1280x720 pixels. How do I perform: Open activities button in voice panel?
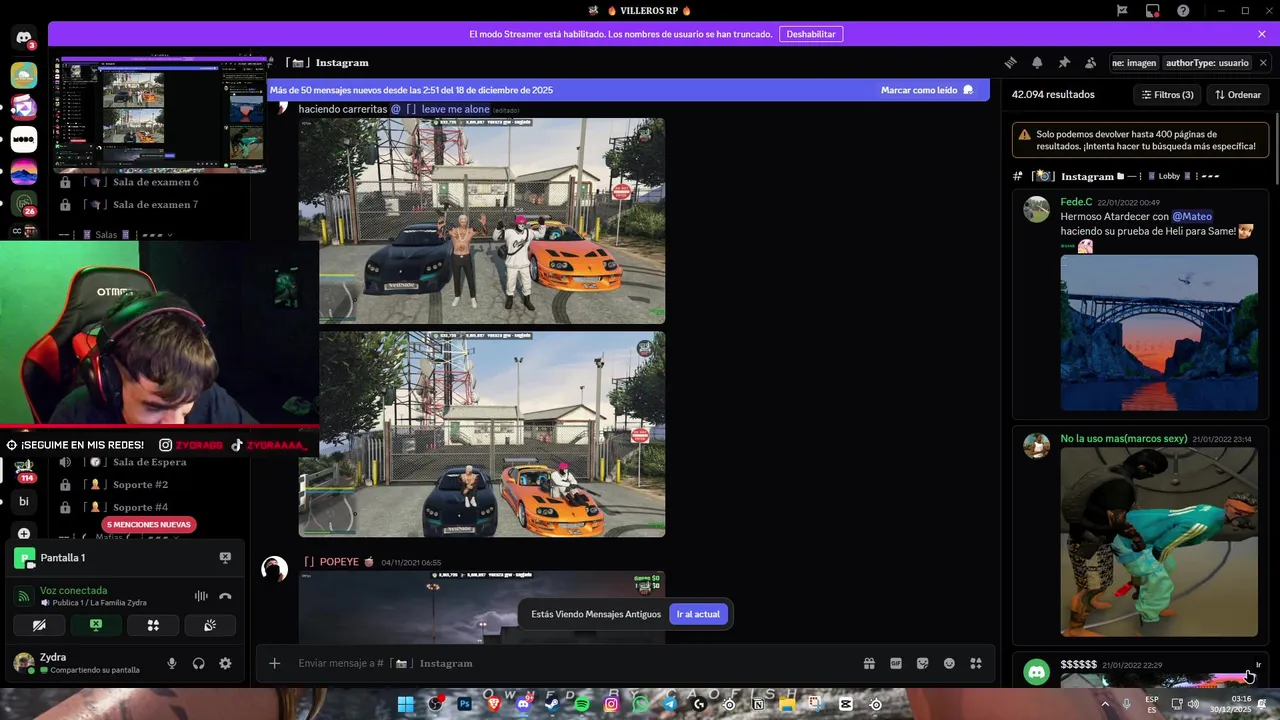[x=153, y=625]
